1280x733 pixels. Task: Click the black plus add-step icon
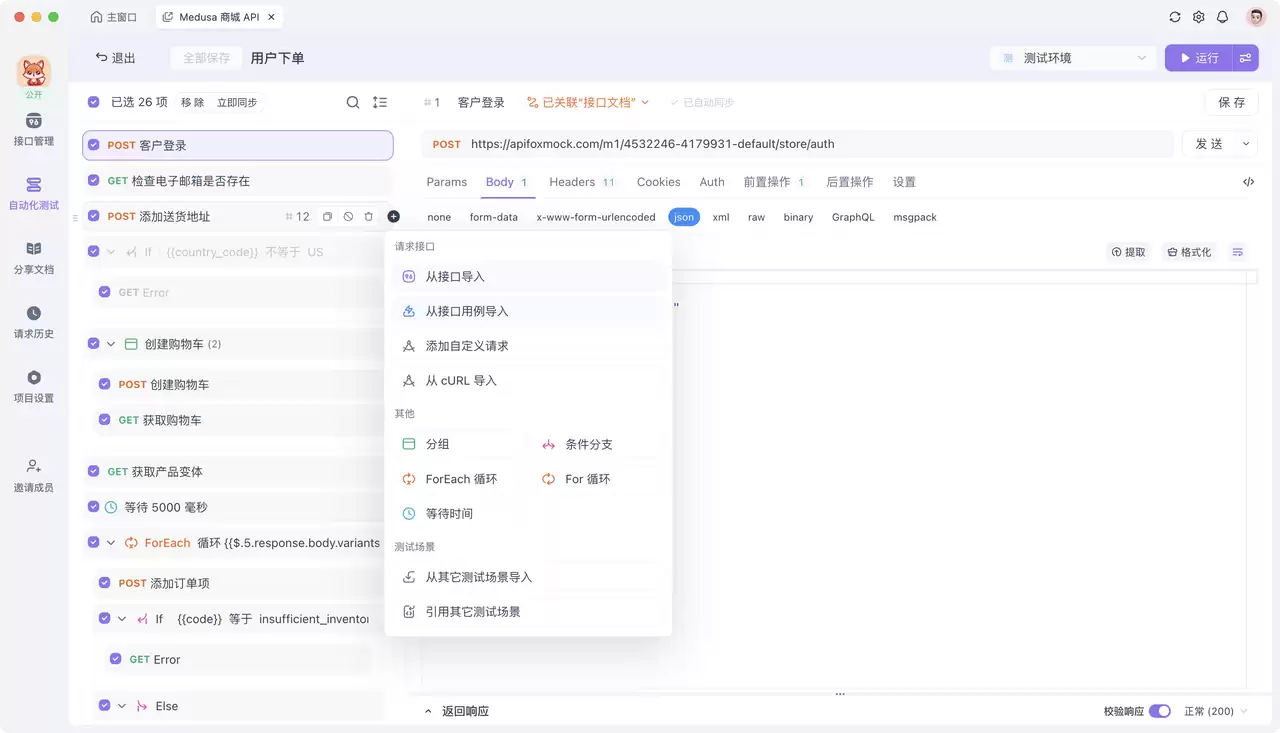point(393,217)
